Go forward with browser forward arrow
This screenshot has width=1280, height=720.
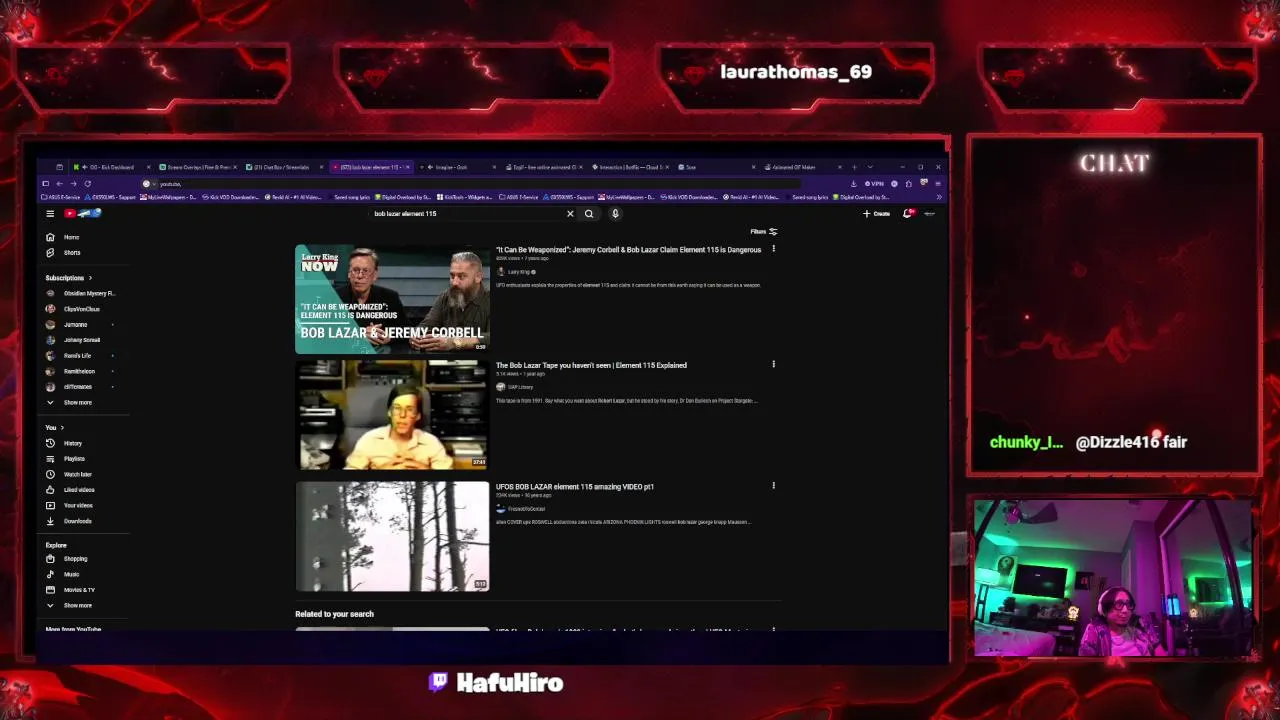pos(74,183)
